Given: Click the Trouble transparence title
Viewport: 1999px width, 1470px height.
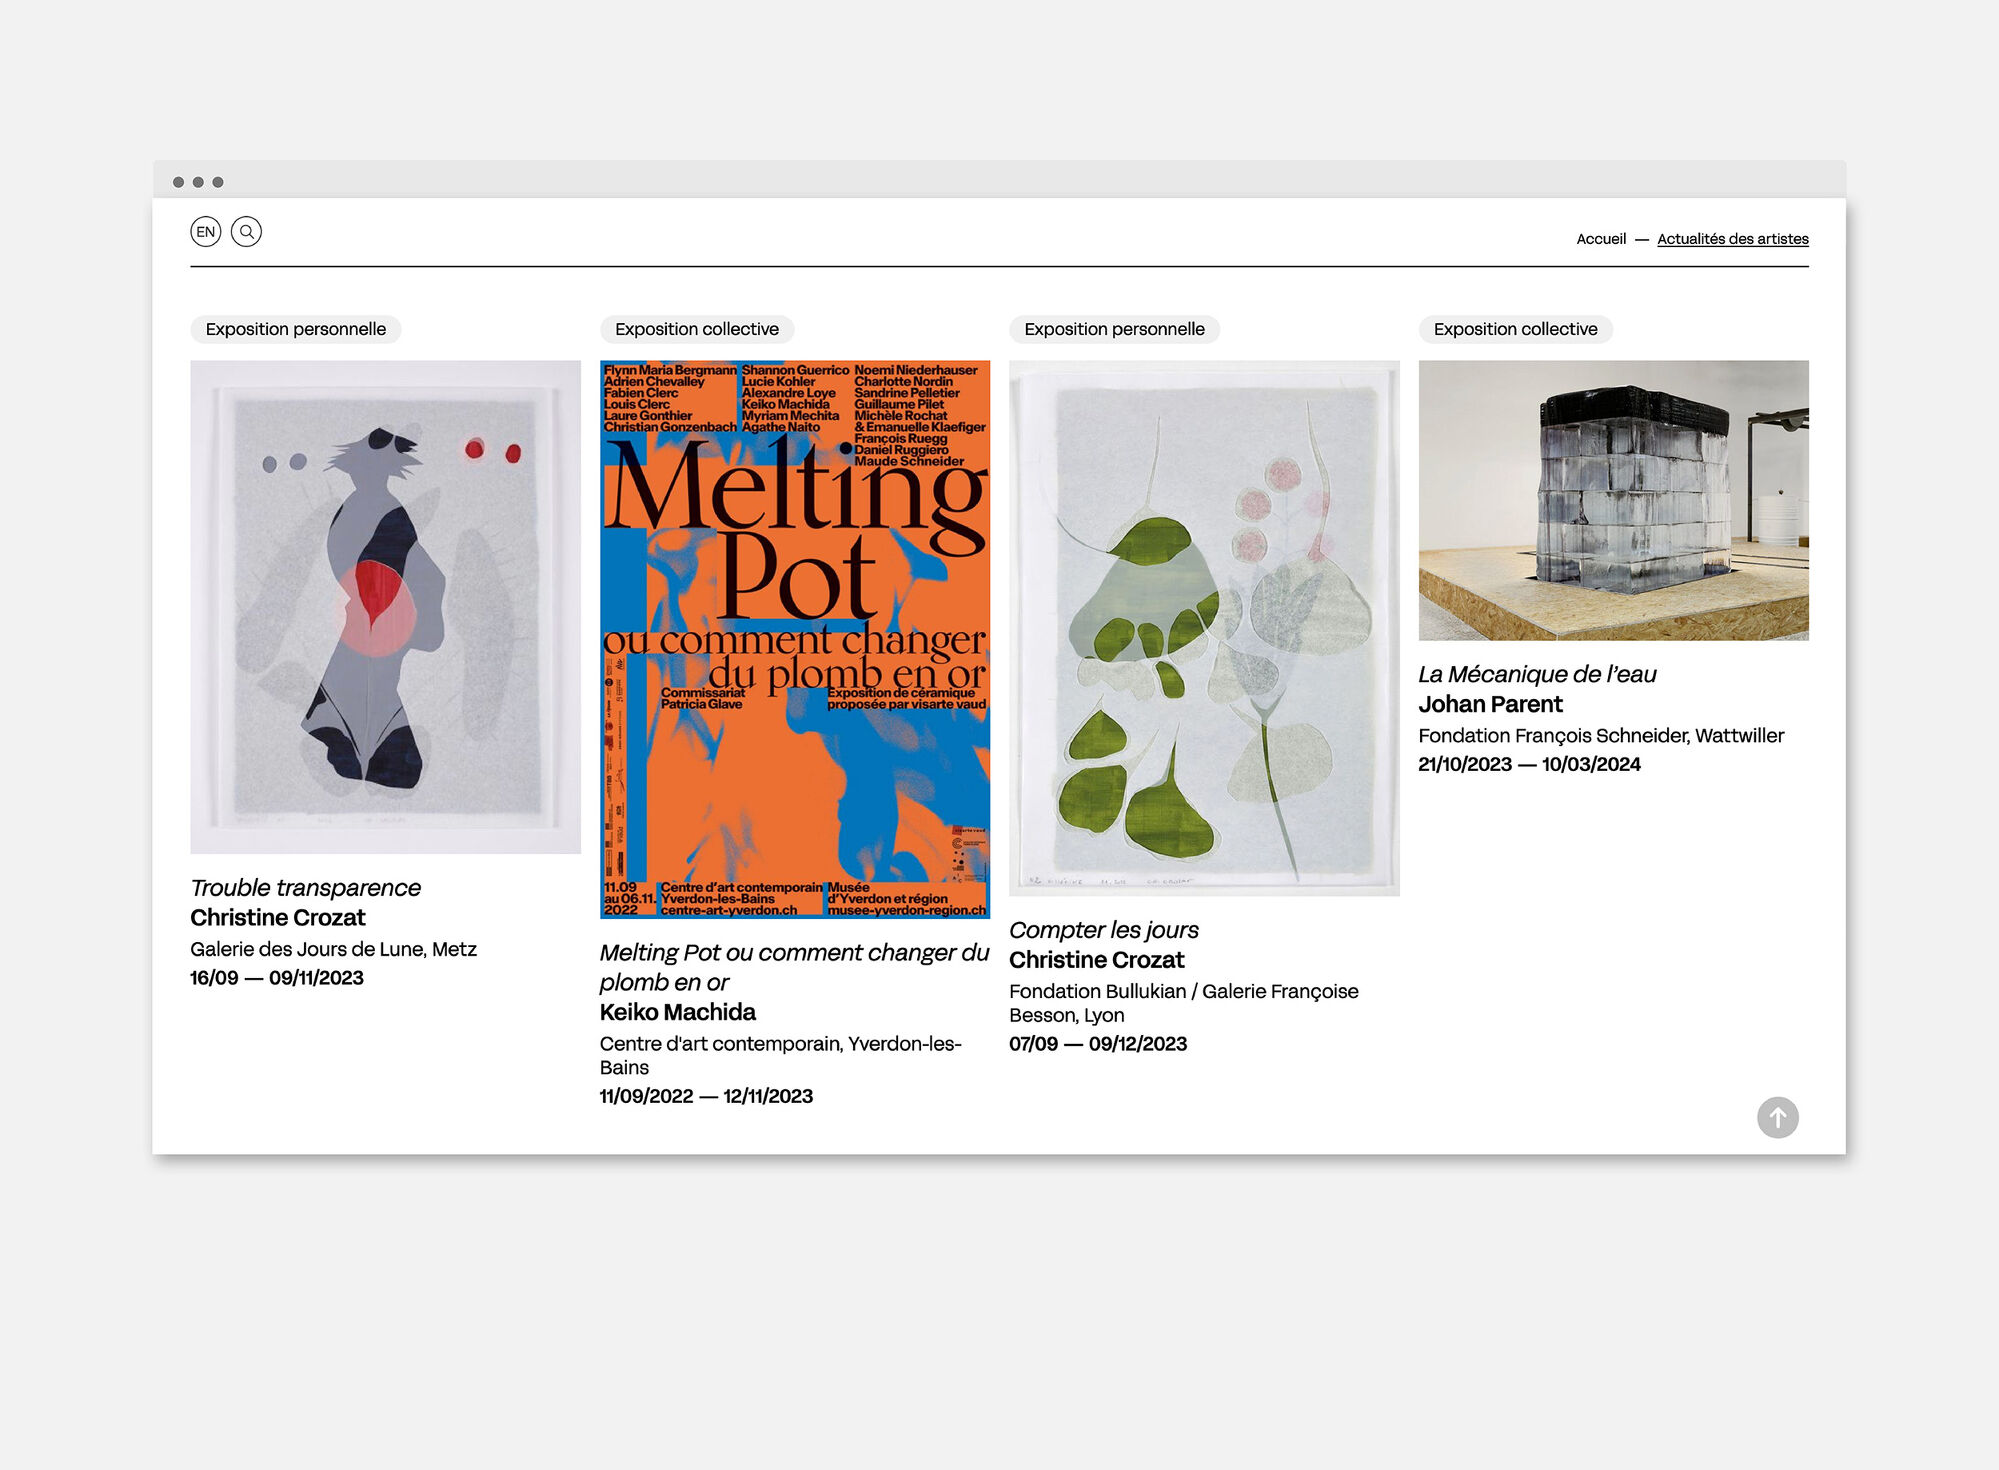Looking at the screenshot, I should pos(305,888).
